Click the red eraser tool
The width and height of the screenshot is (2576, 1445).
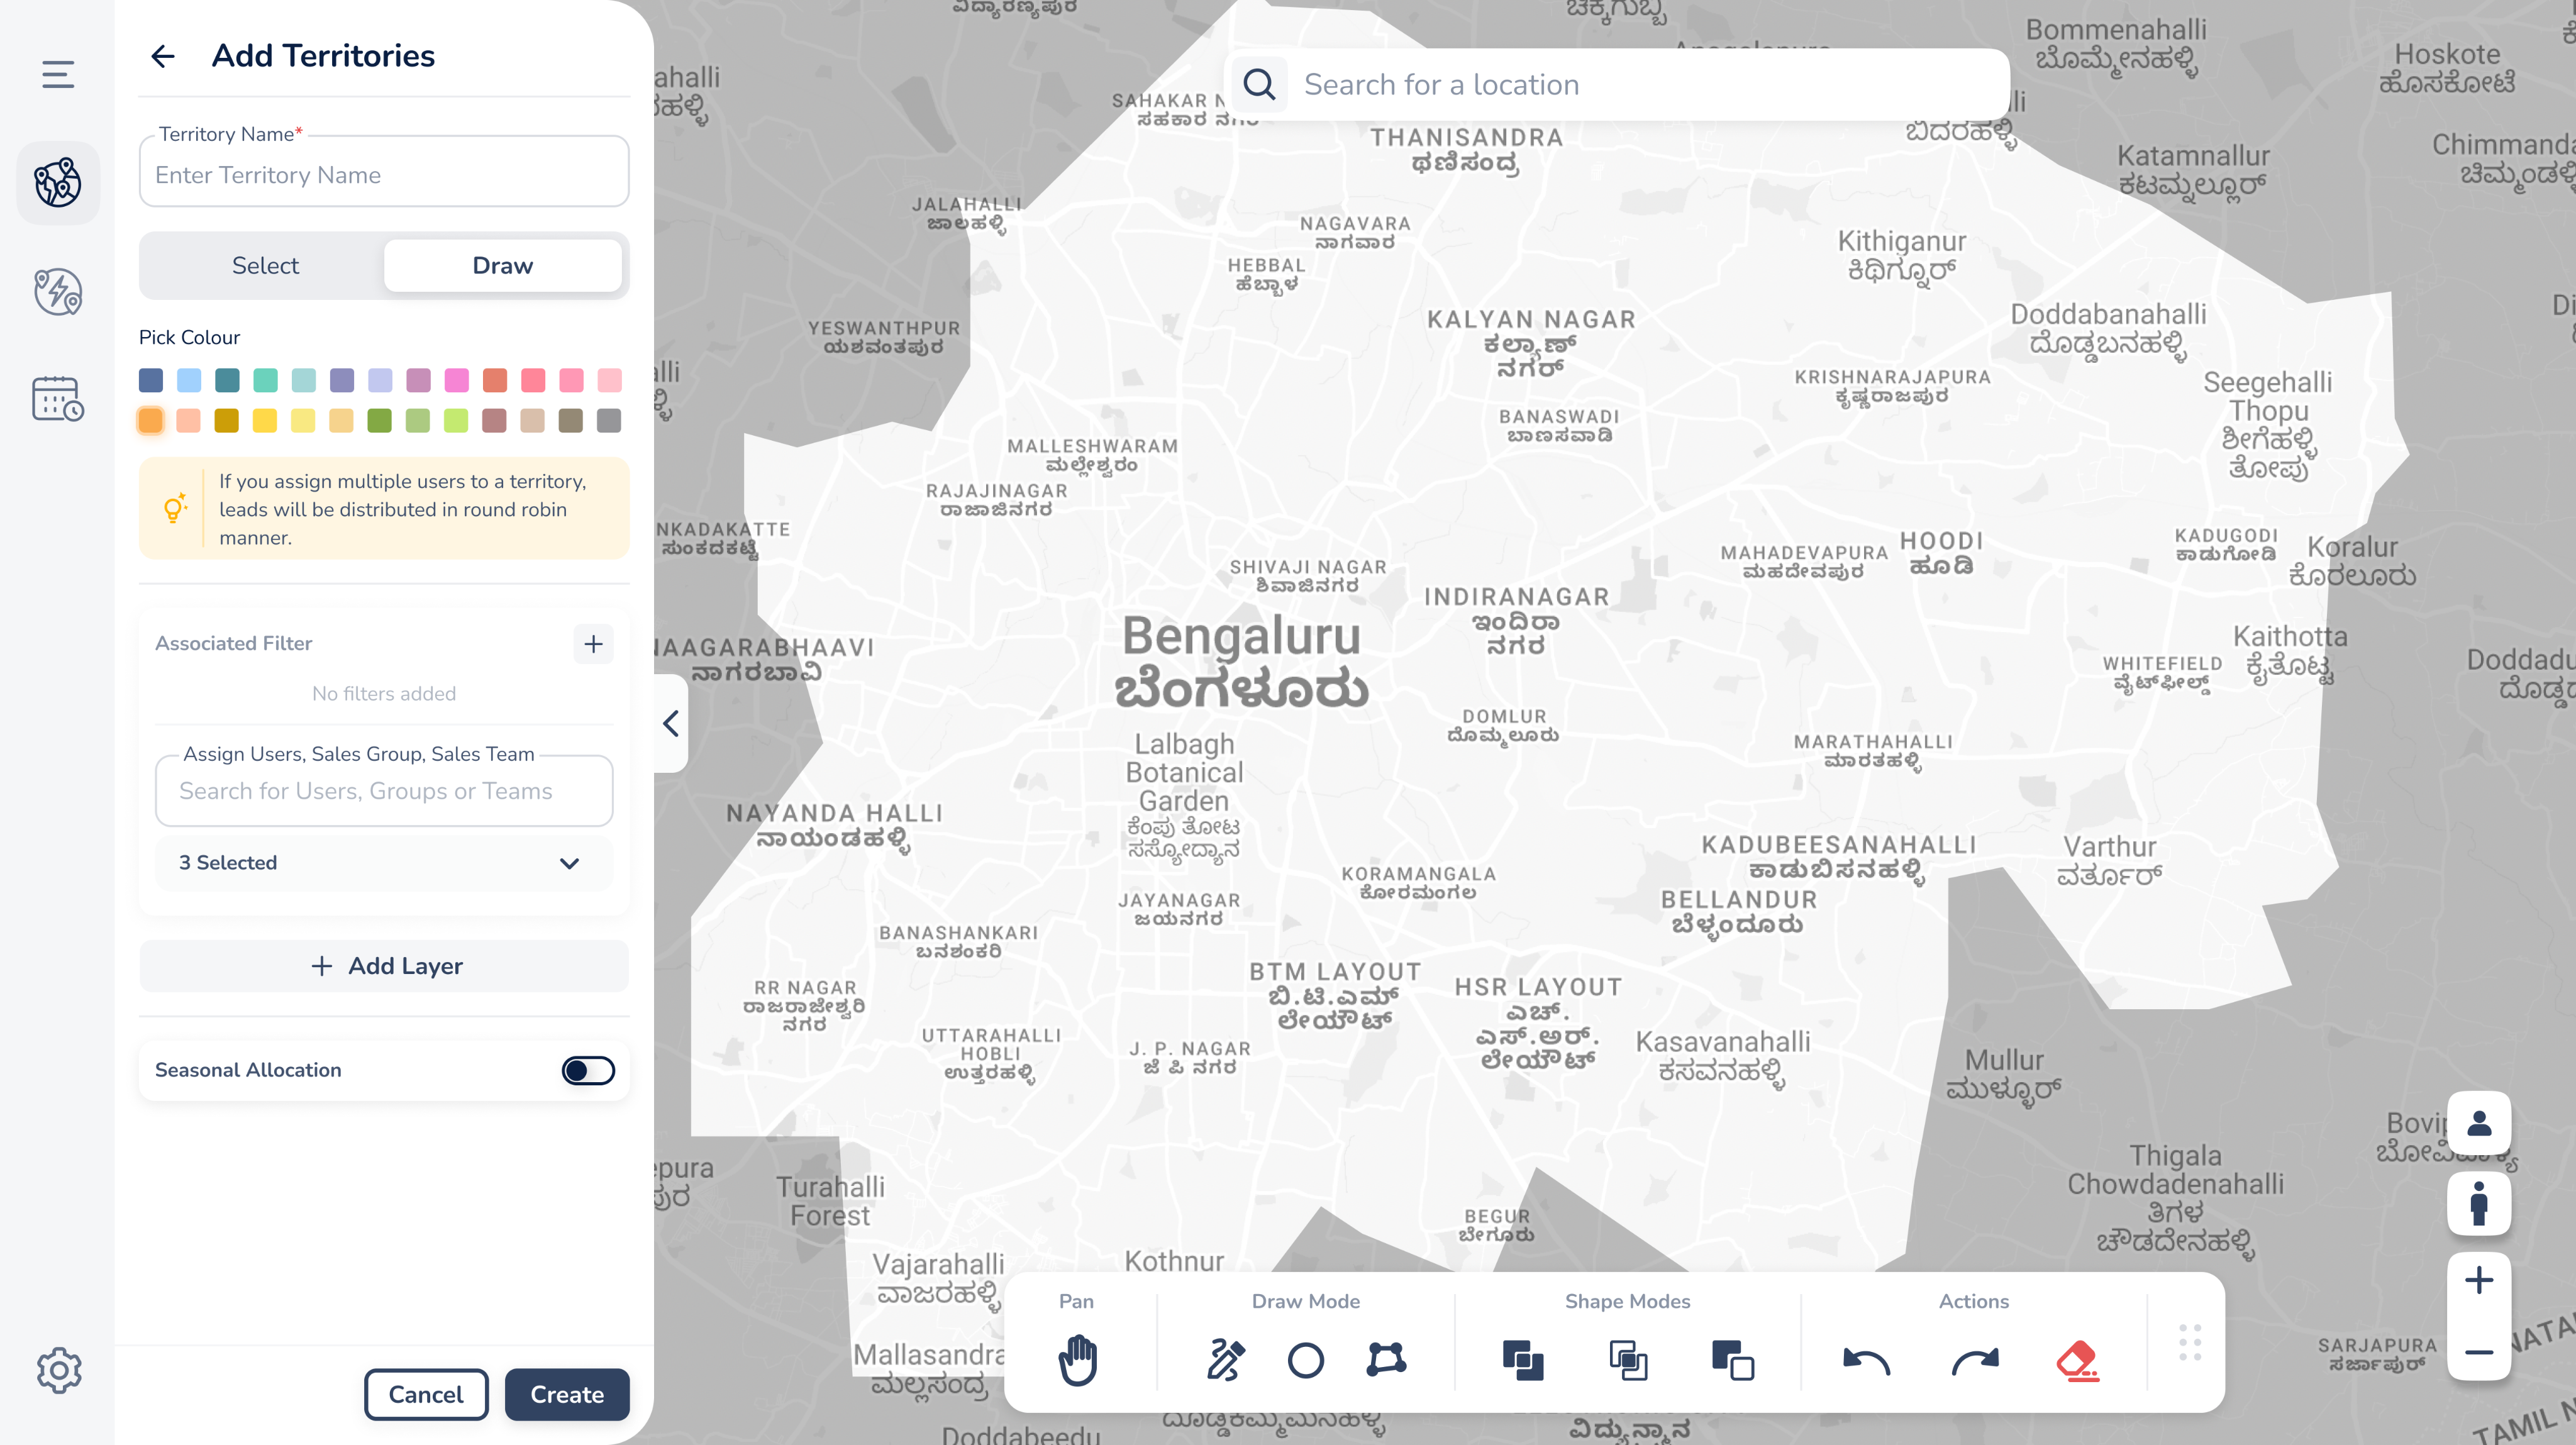pos(2078,1361)
